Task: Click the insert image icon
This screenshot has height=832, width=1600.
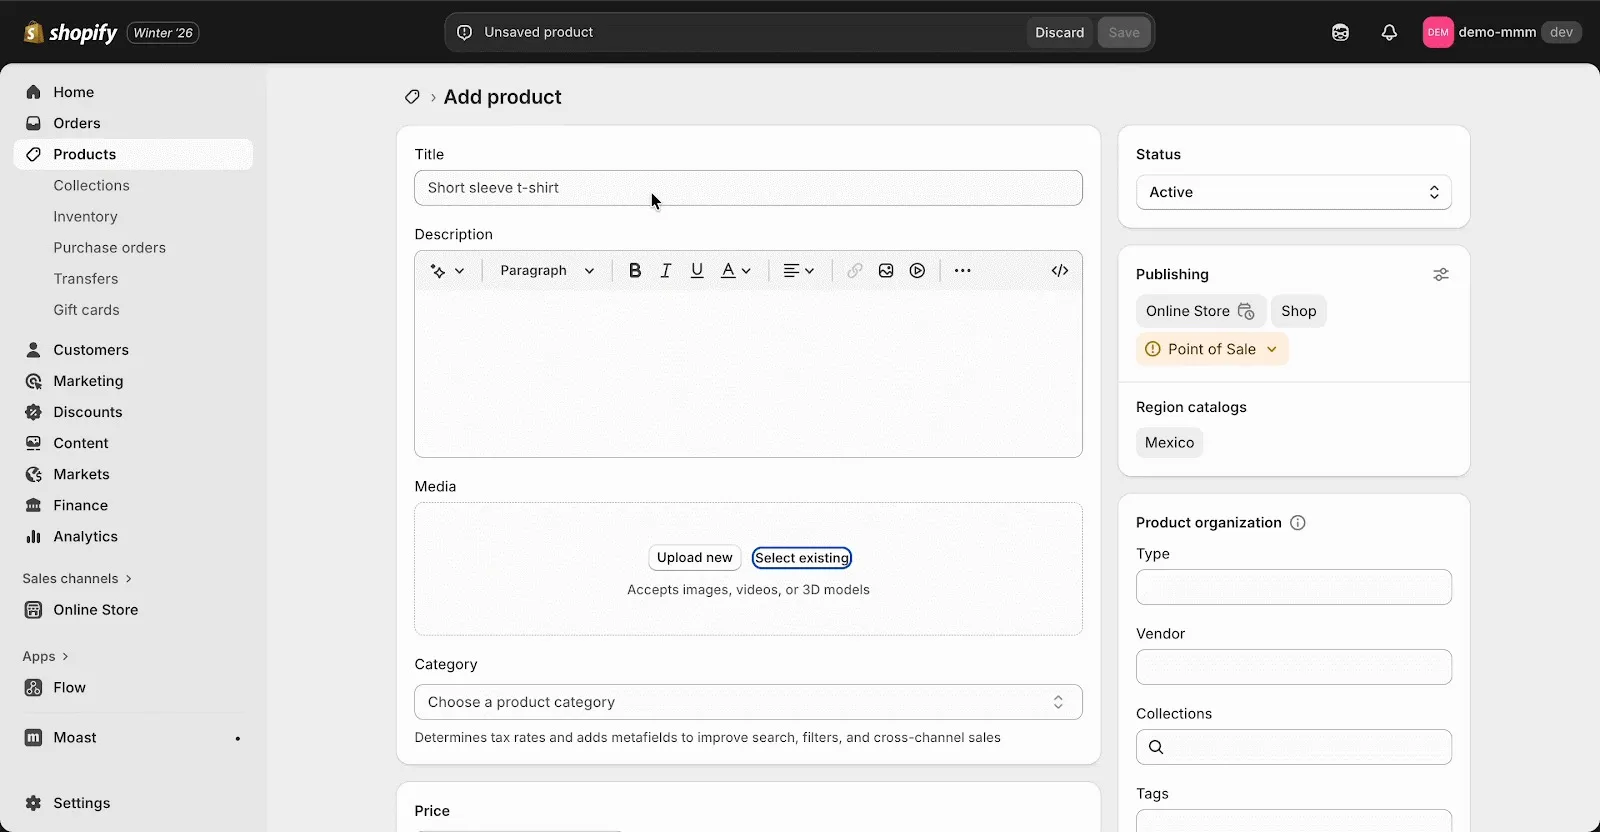Action: point(886,271)
